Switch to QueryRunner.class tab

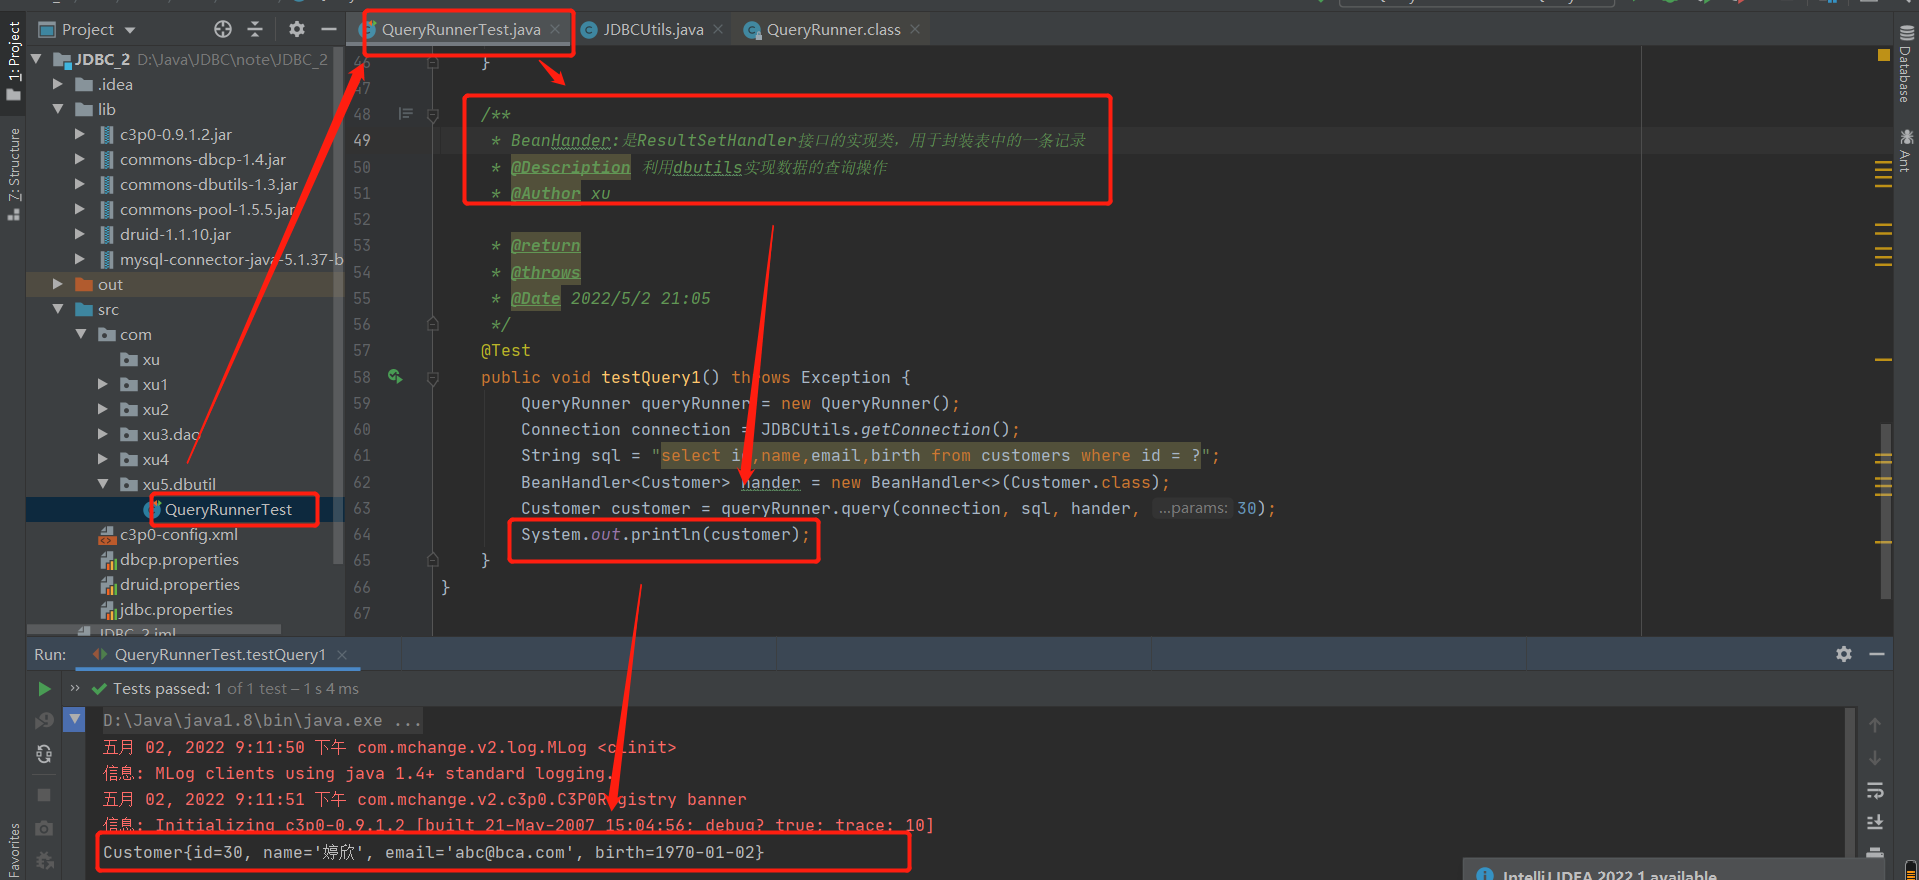click(x=833, y=30)
